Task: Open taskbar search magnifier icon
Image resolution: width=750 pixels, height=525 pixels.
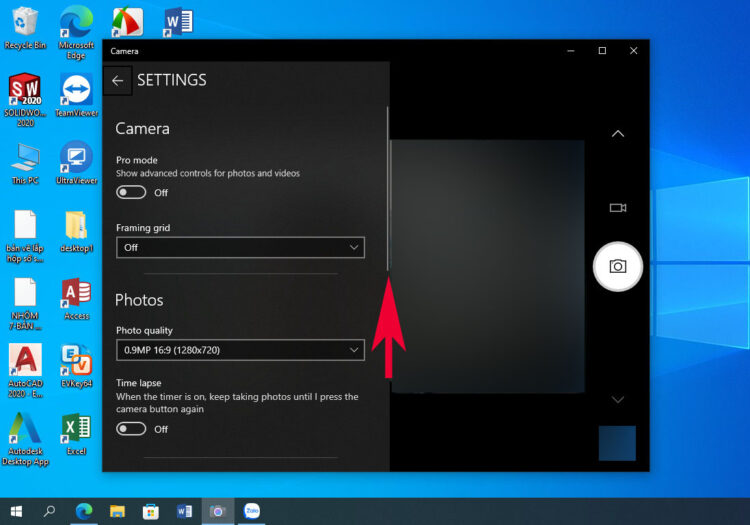Action: pos(49,511)
